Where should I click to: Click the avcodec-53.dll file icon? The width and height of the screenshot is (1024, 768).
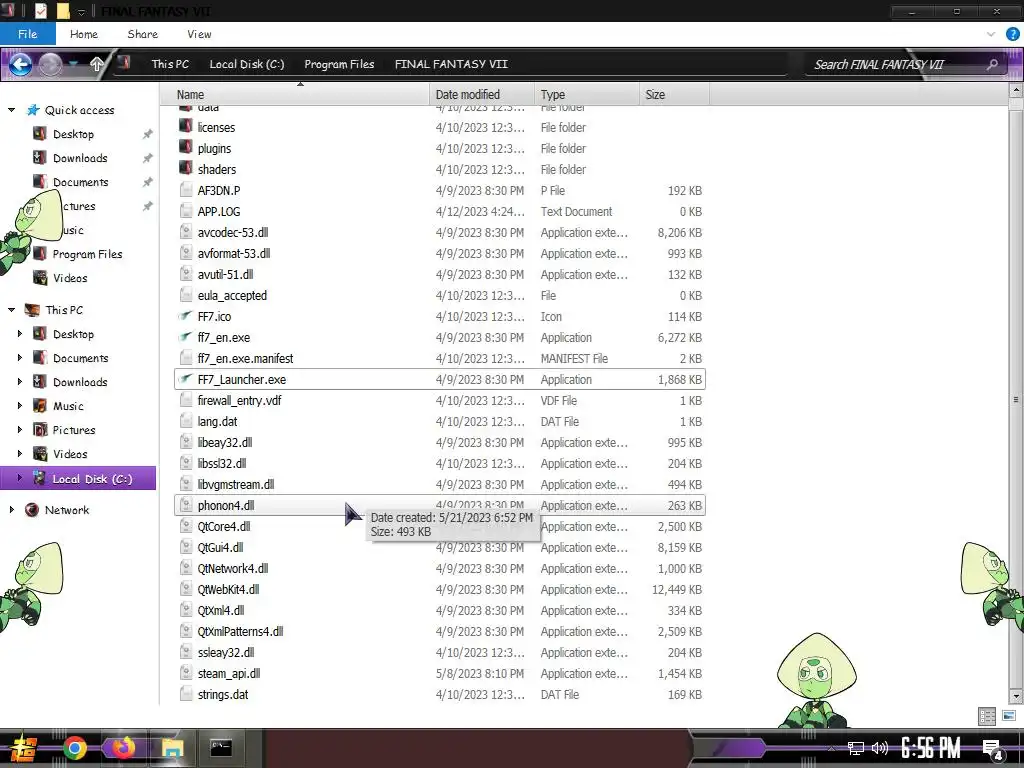pyautogui.click(x=186, y=232)
